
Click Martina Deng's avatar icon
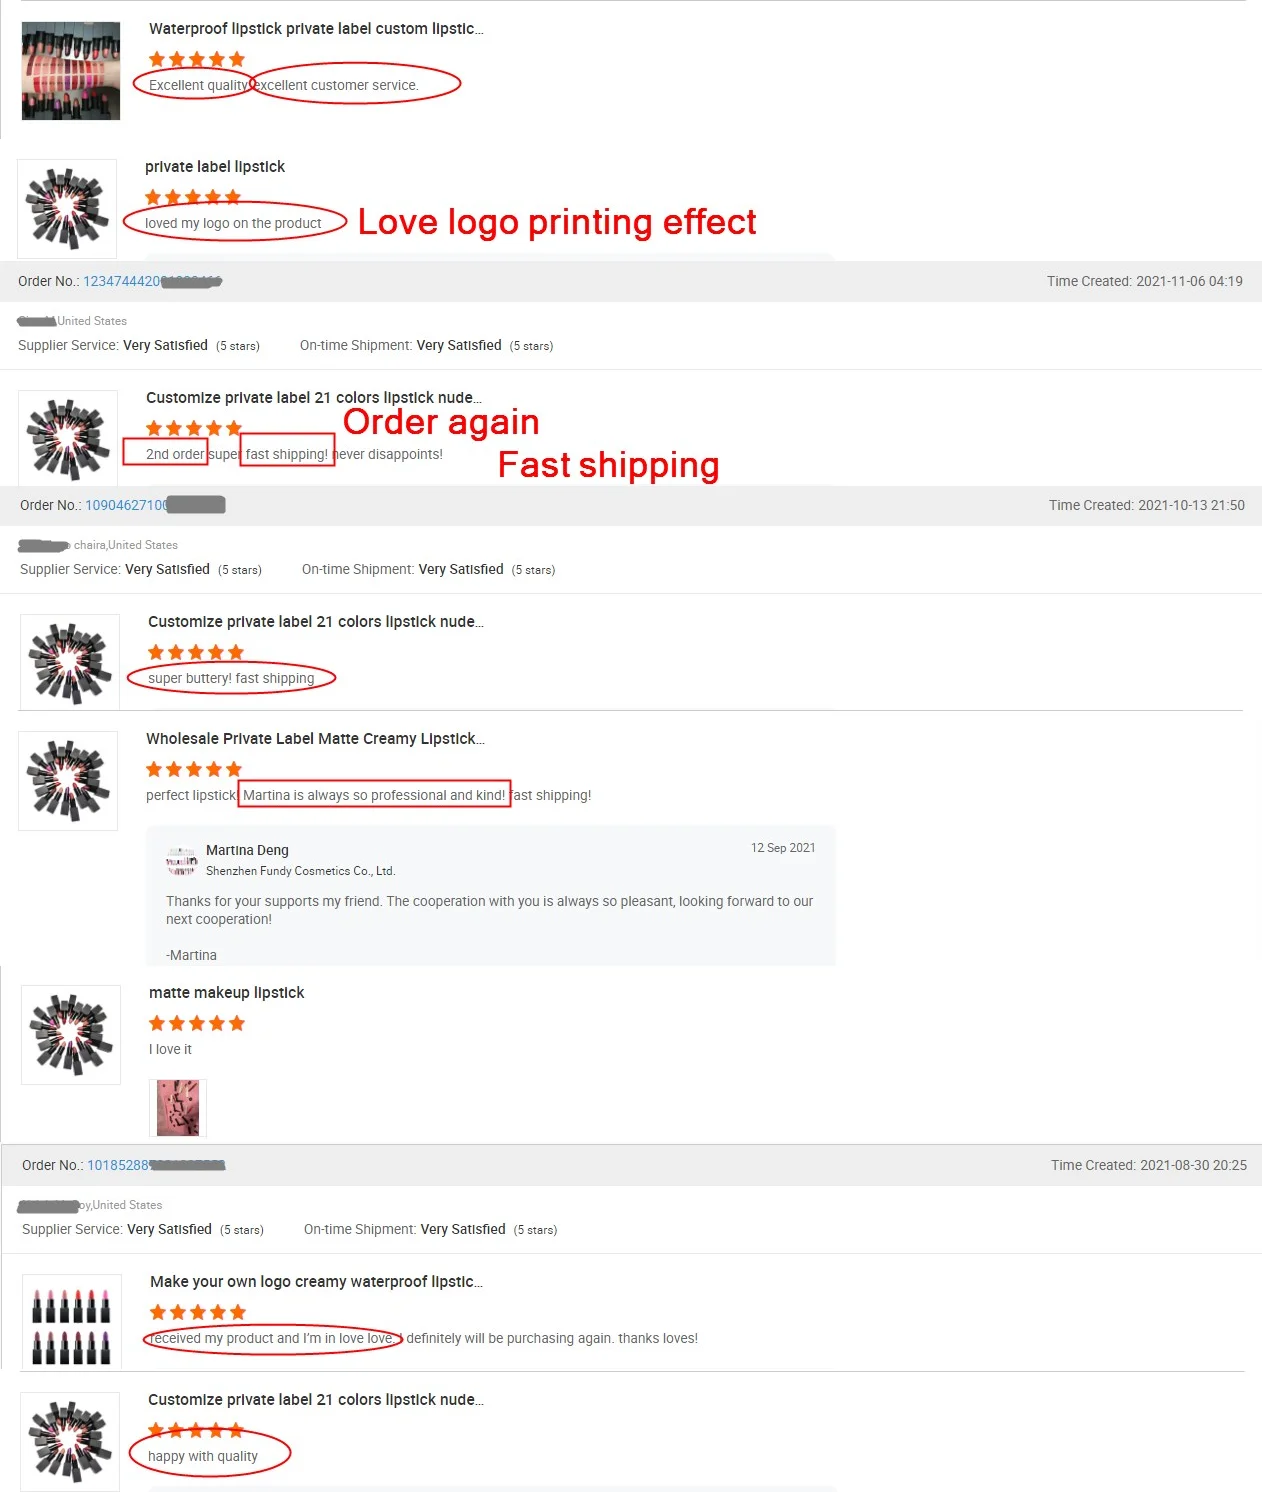tap(182, 860)
